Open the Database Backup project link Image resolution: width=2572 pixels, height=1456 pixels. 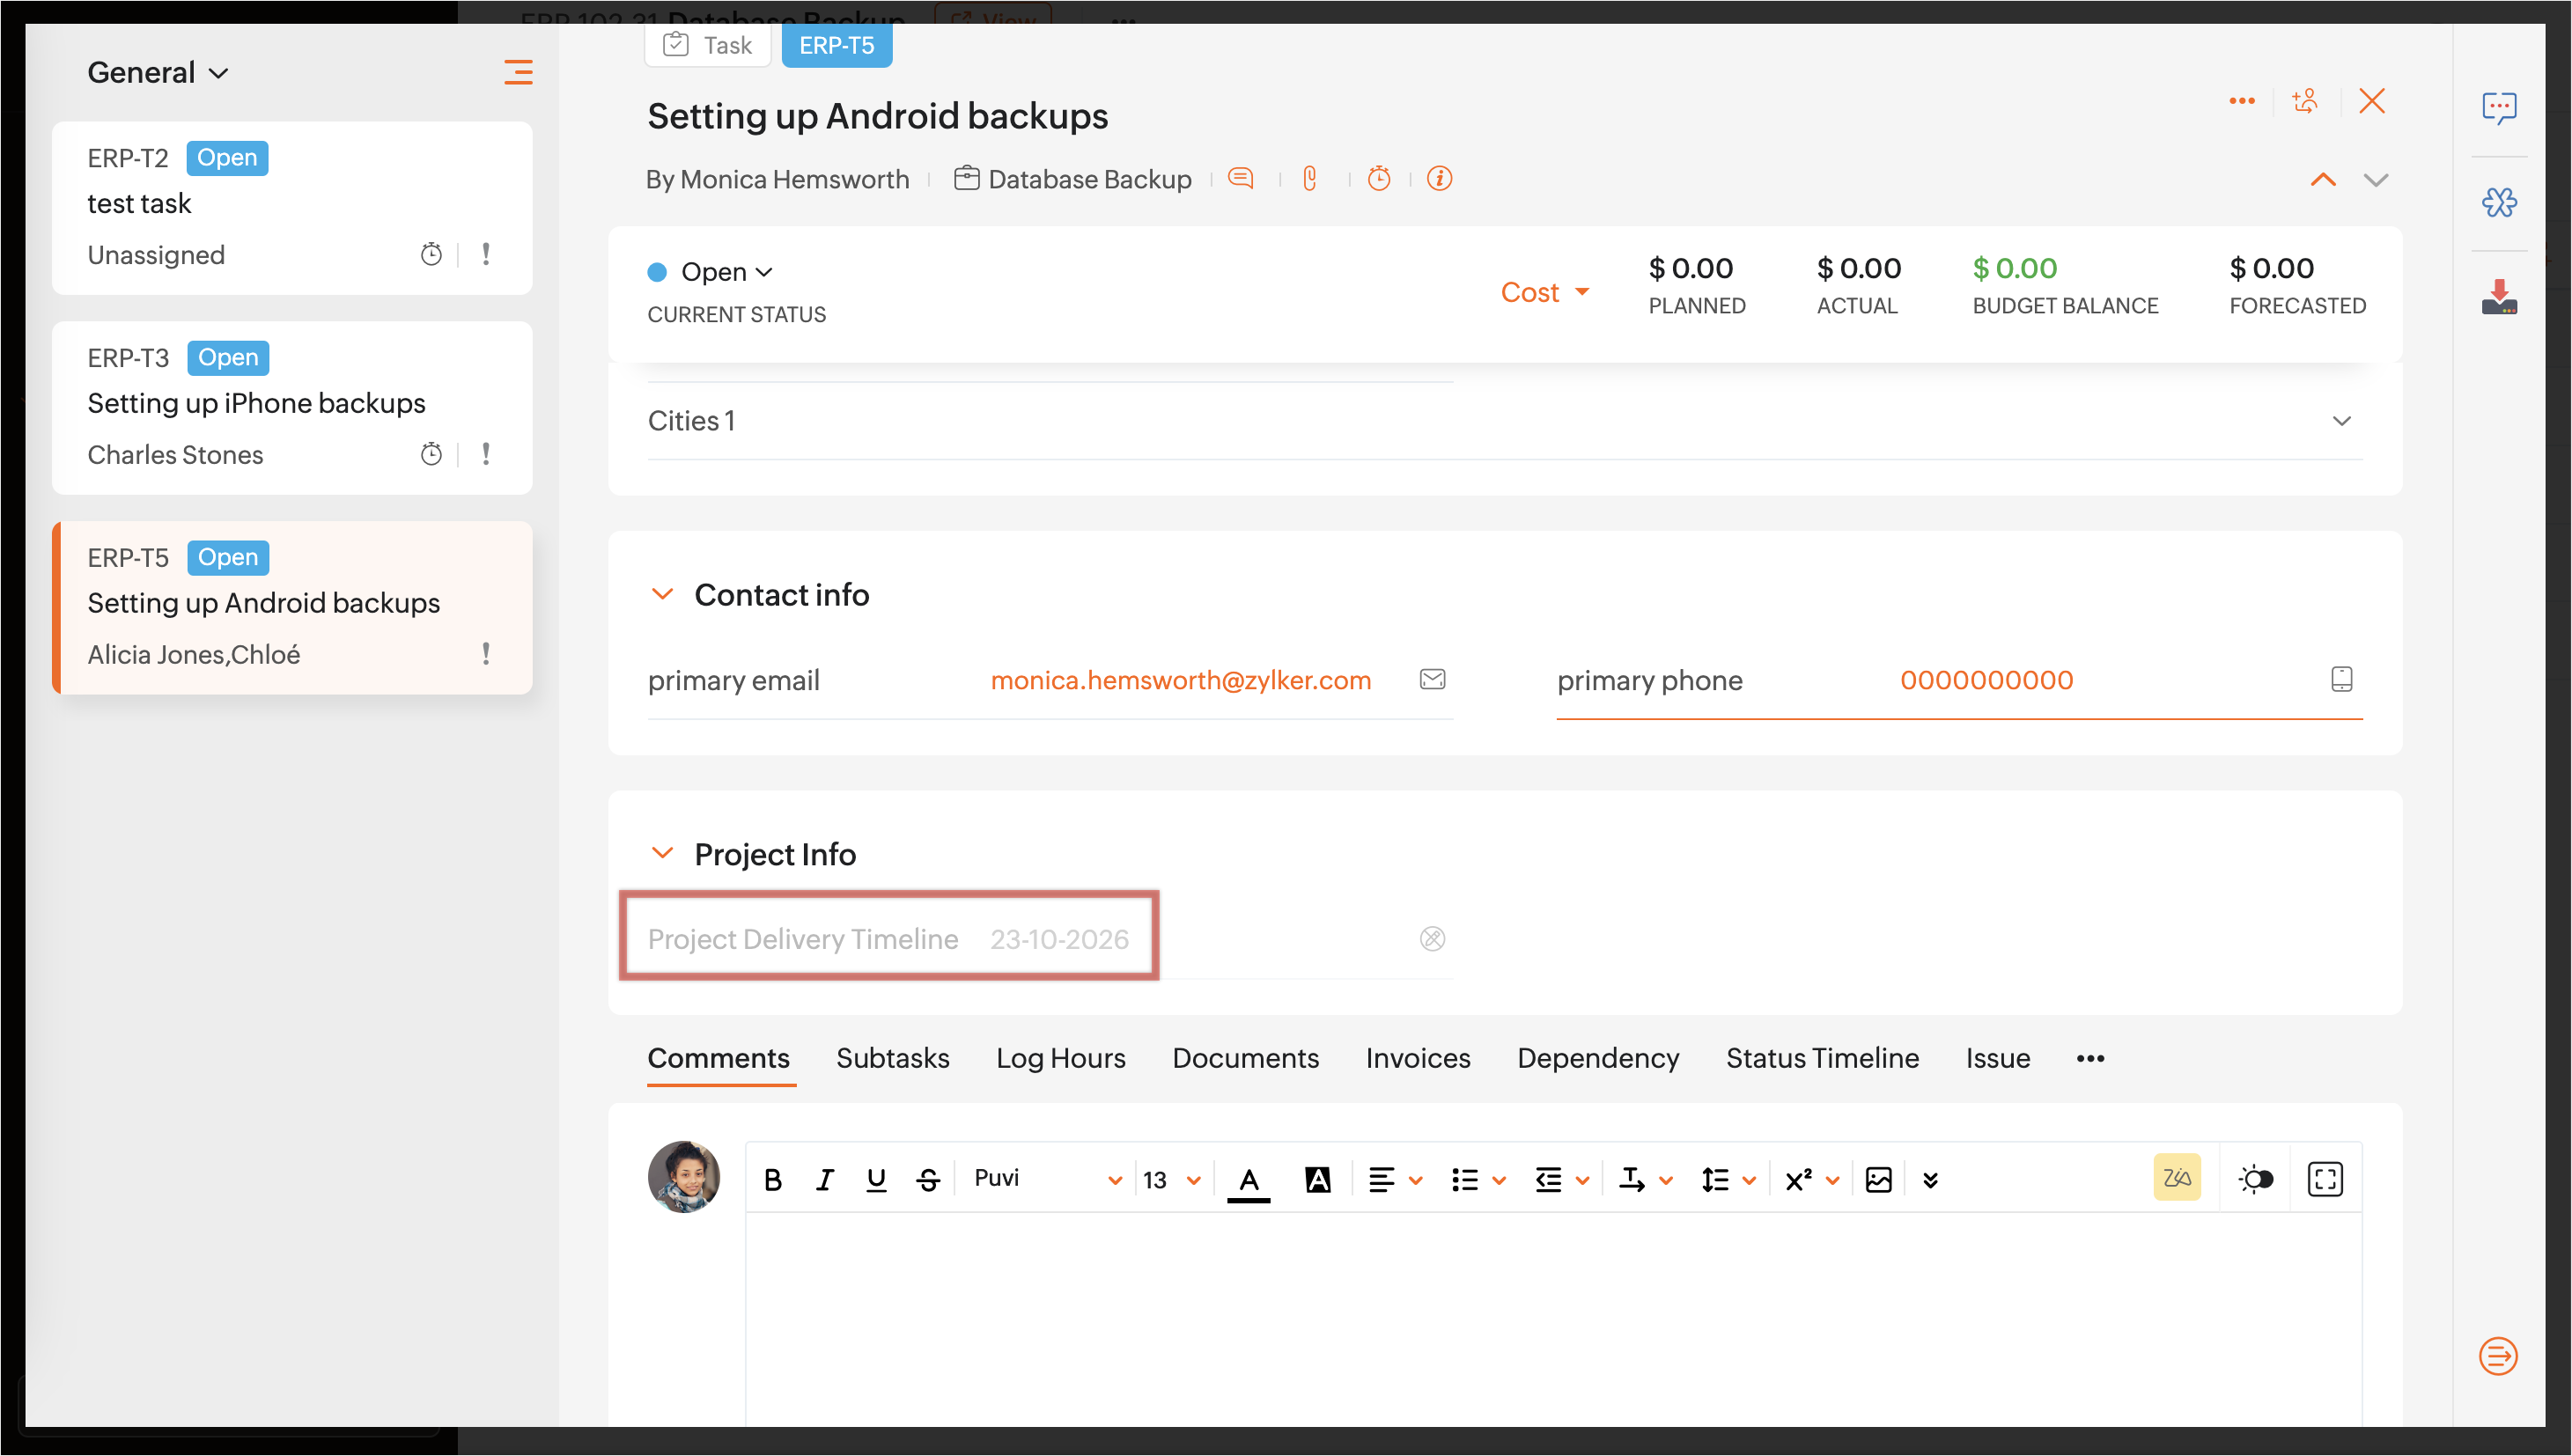pos(1088,179)
